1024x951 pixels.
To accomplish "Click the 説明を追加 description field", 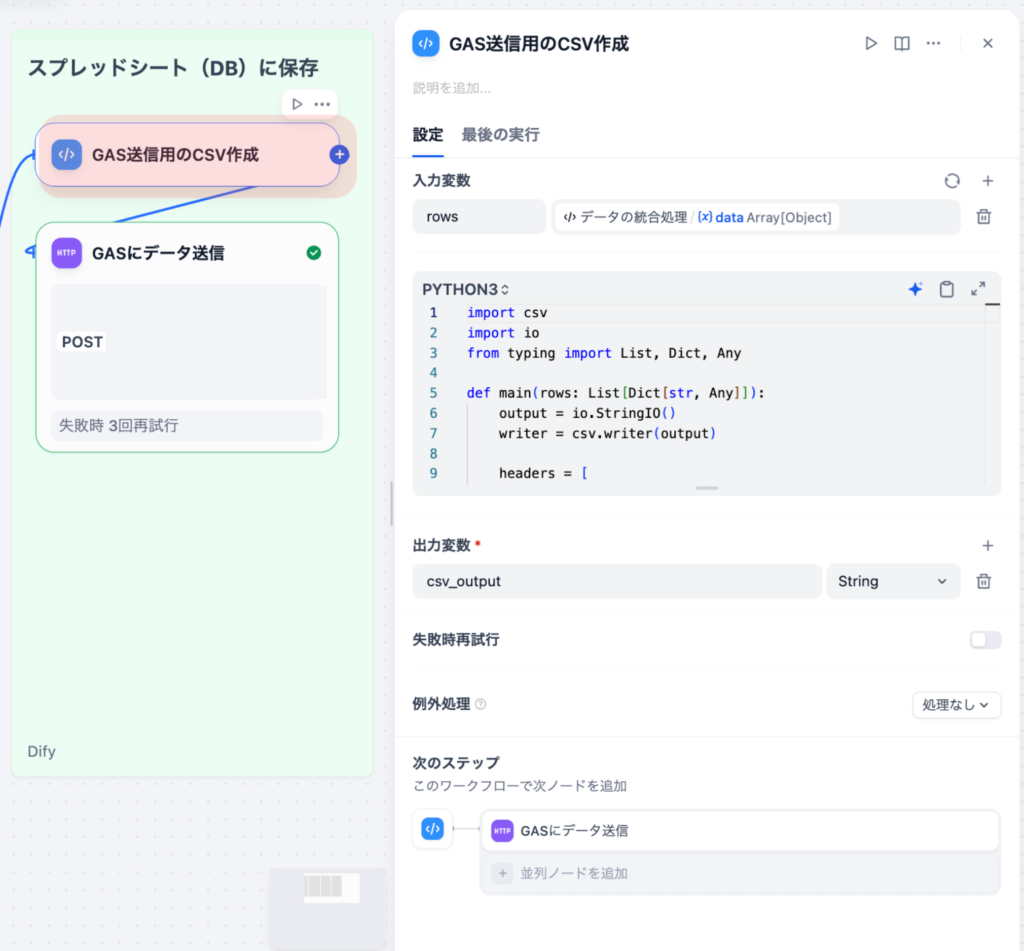I will point(450,90).
